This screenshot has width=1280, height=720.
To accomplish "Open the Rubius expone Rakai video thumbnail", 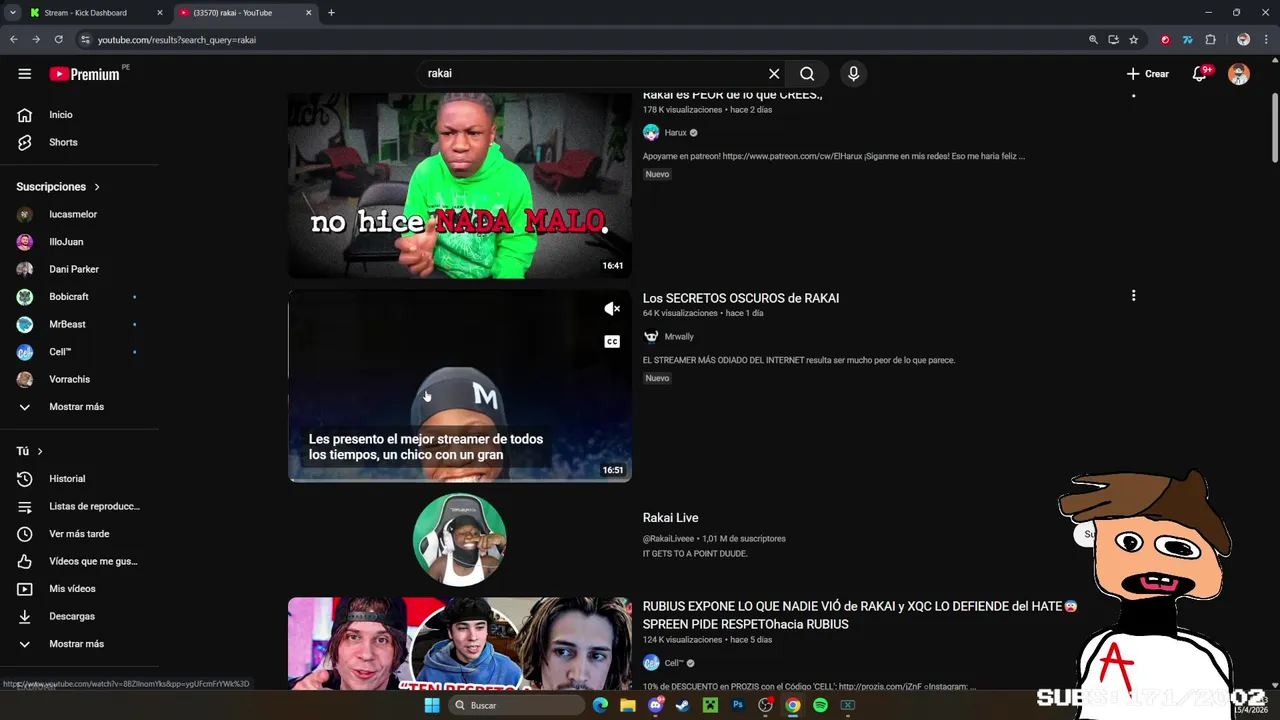I will pyautogui.click(x=460, y=644).
